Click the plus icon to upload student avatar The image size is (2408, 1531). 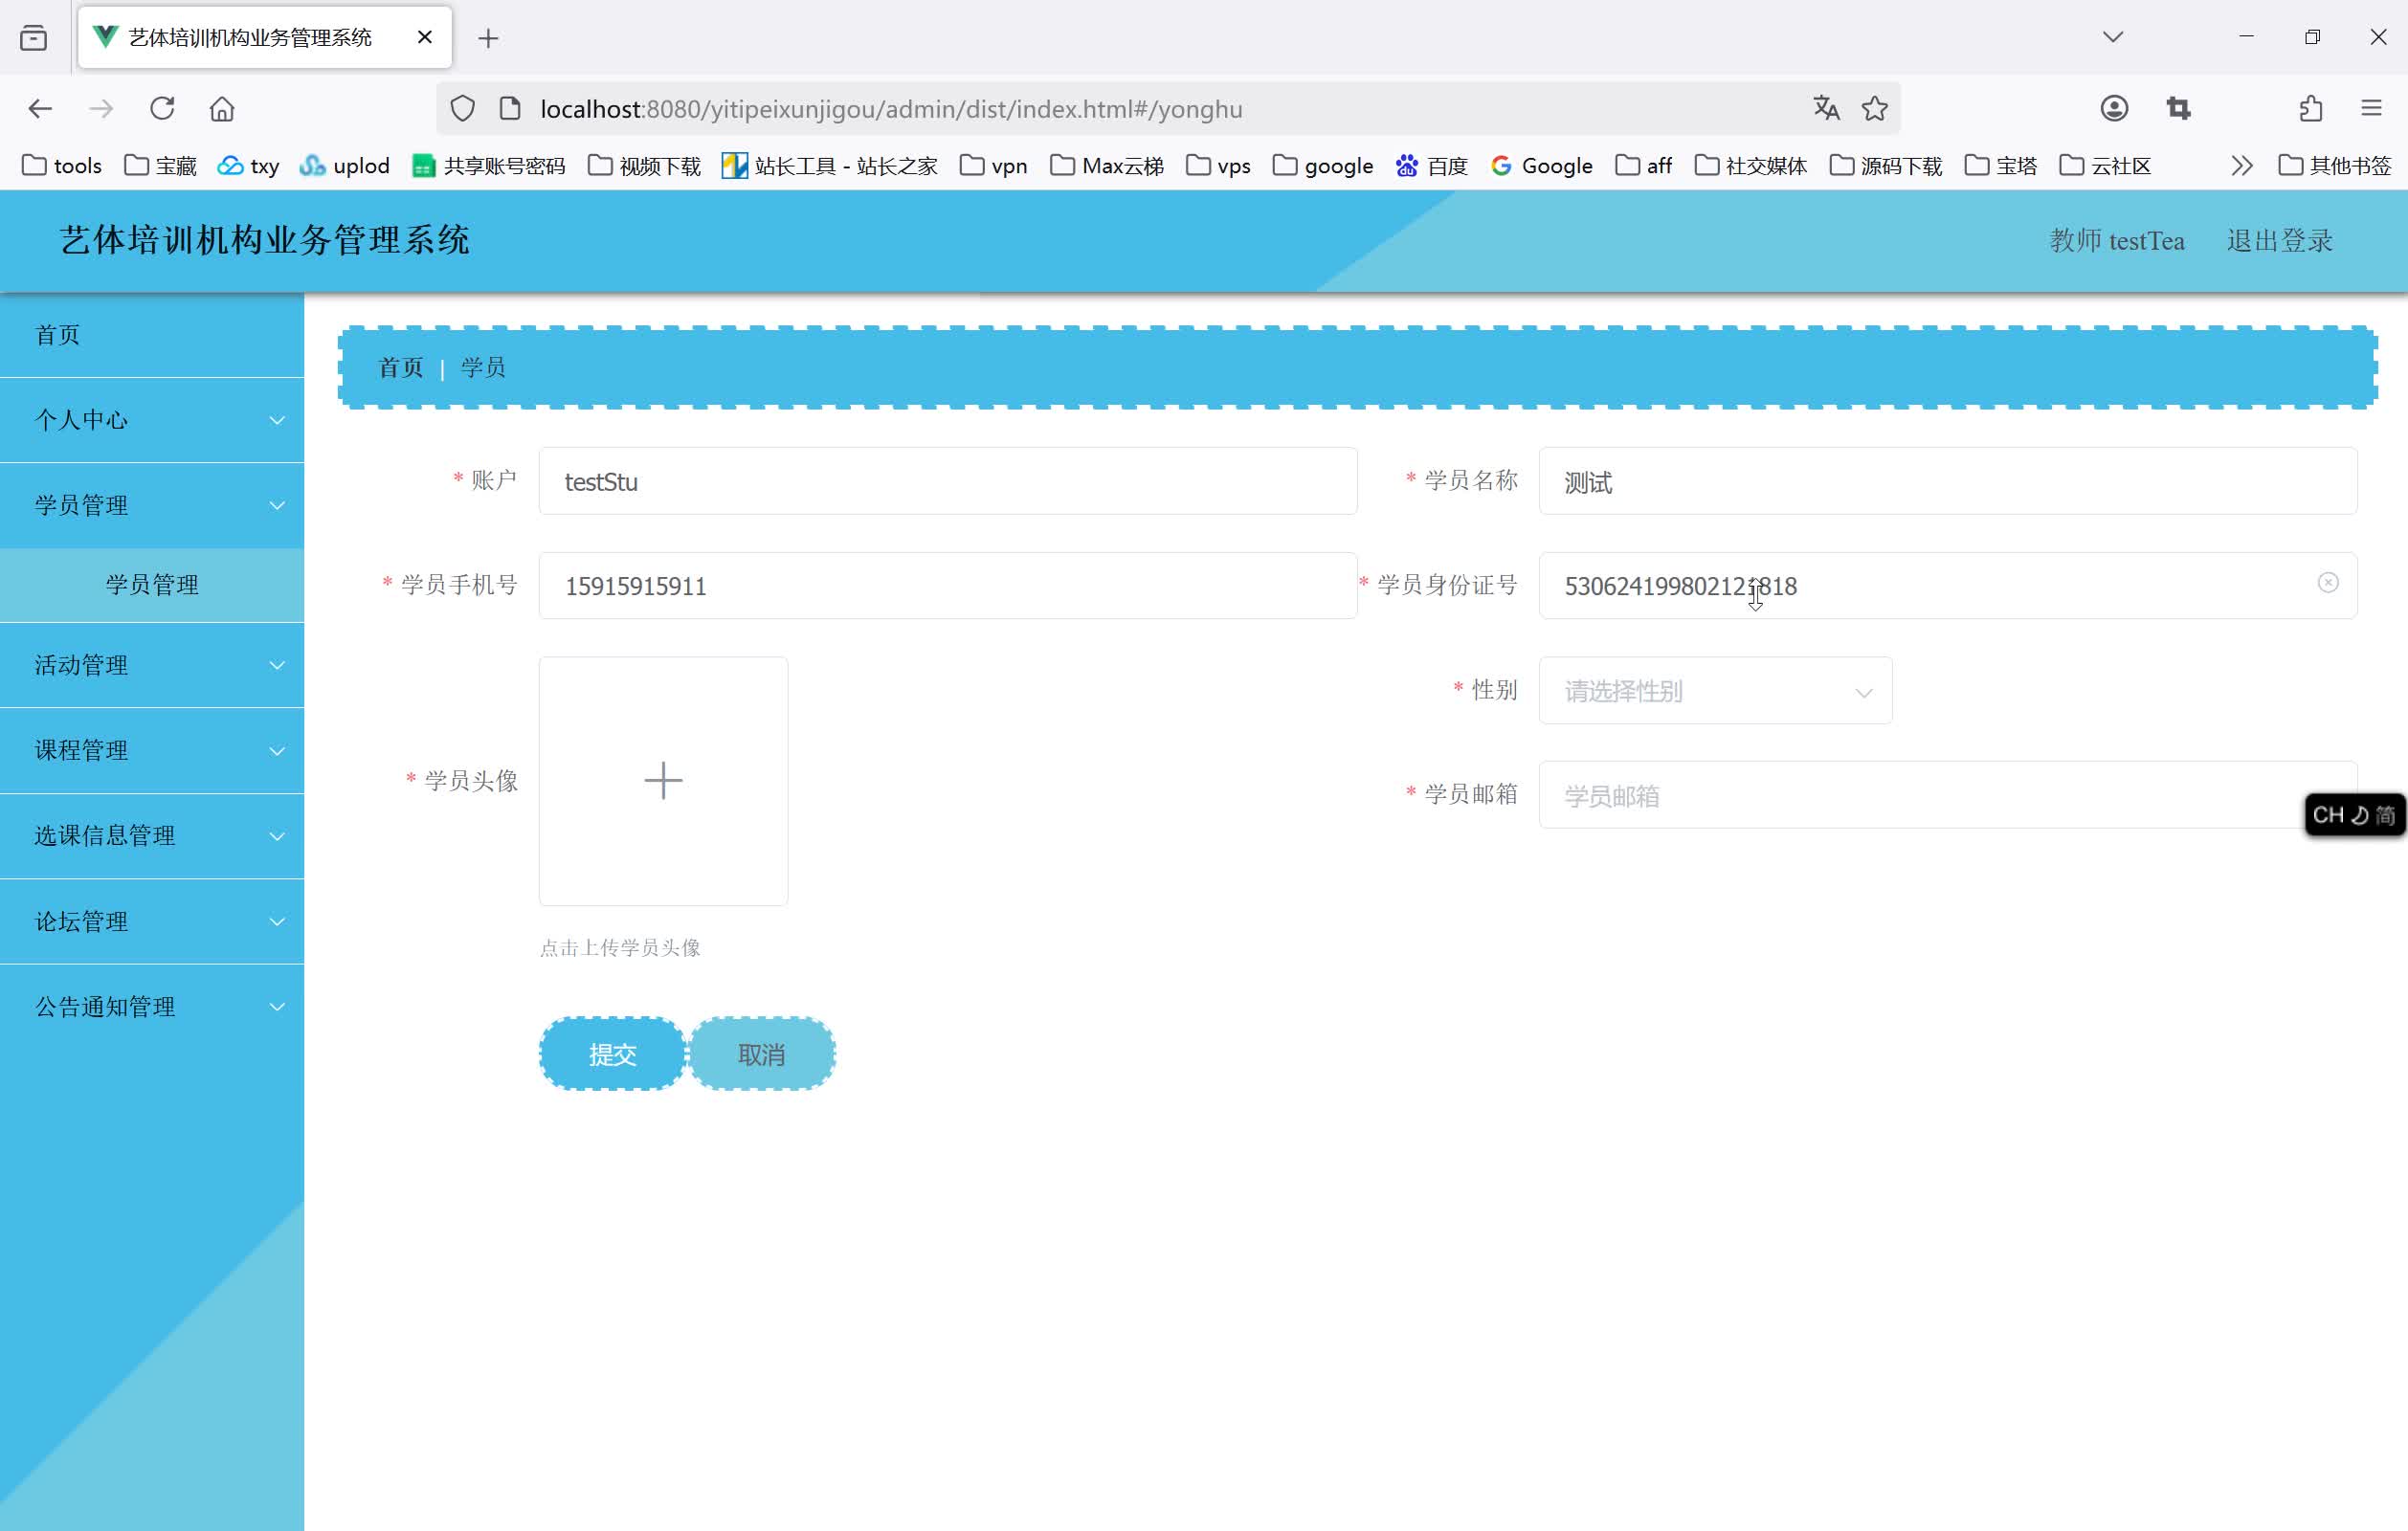click(x=663, y=781)
